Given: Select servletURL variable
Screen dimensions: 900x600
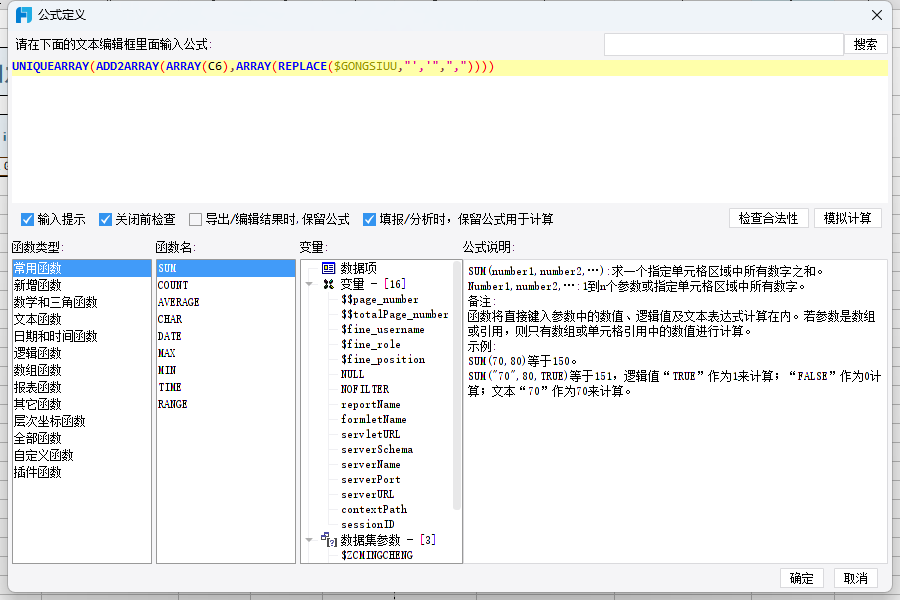Looking at the screenshot, I should 370,435.
